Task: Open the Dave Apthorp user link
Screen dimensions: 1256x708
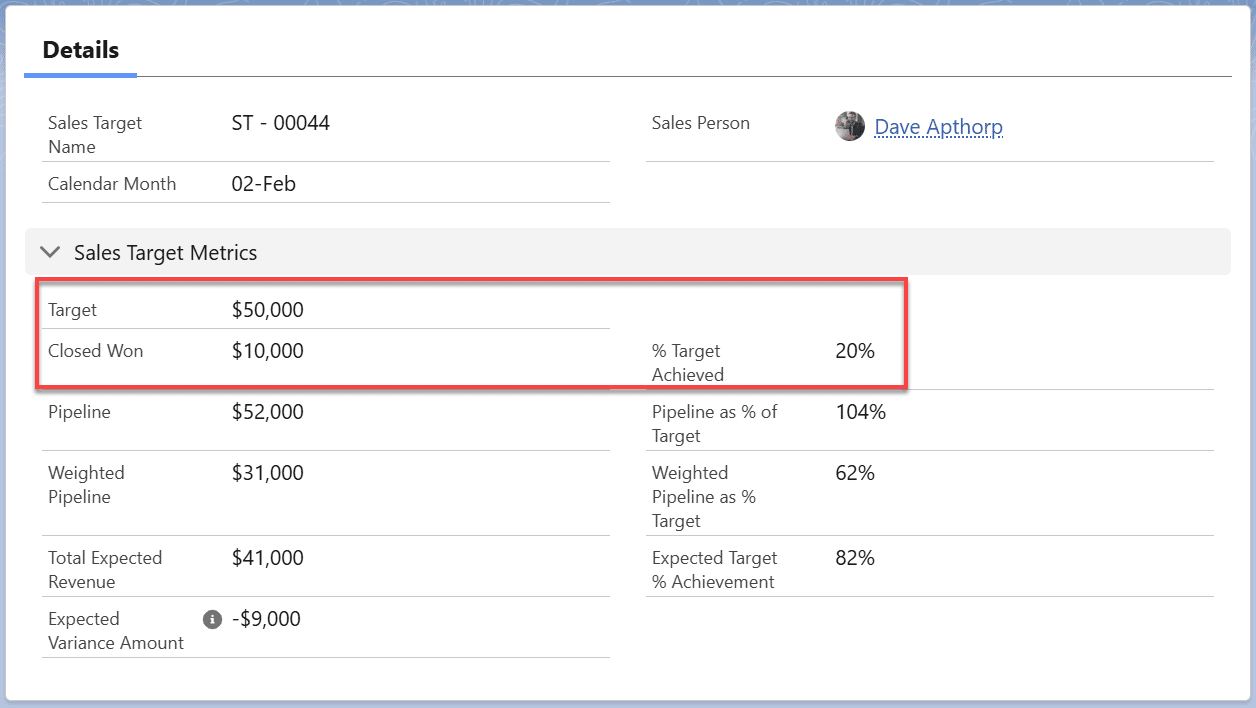Action: tap(938, 127)
